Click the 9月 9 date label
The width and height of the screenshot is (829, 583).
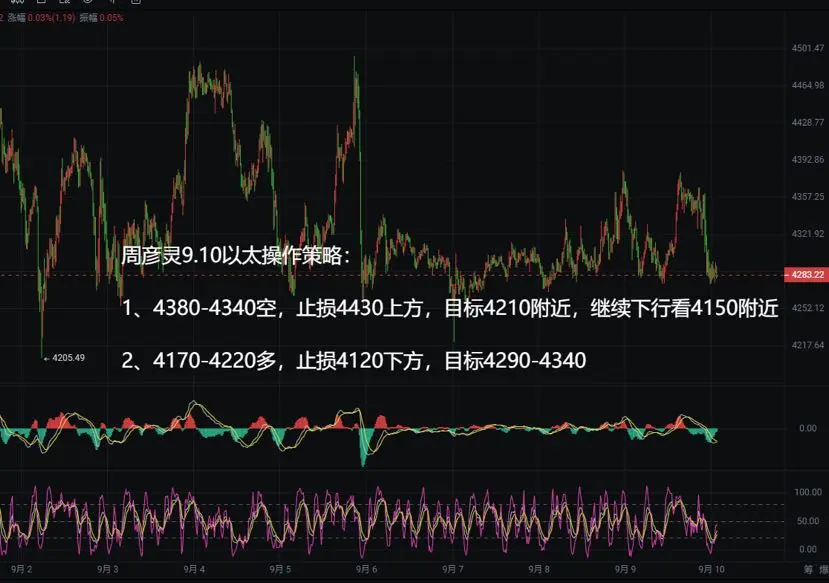(625, 569)
